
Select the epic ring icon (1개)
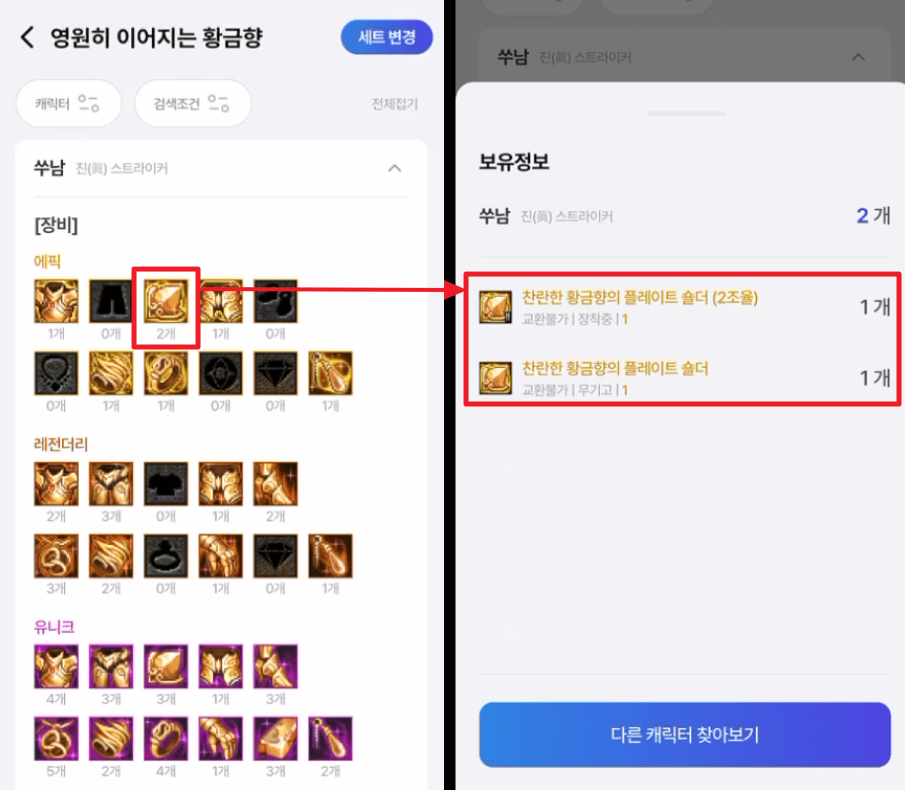(166, 373)
